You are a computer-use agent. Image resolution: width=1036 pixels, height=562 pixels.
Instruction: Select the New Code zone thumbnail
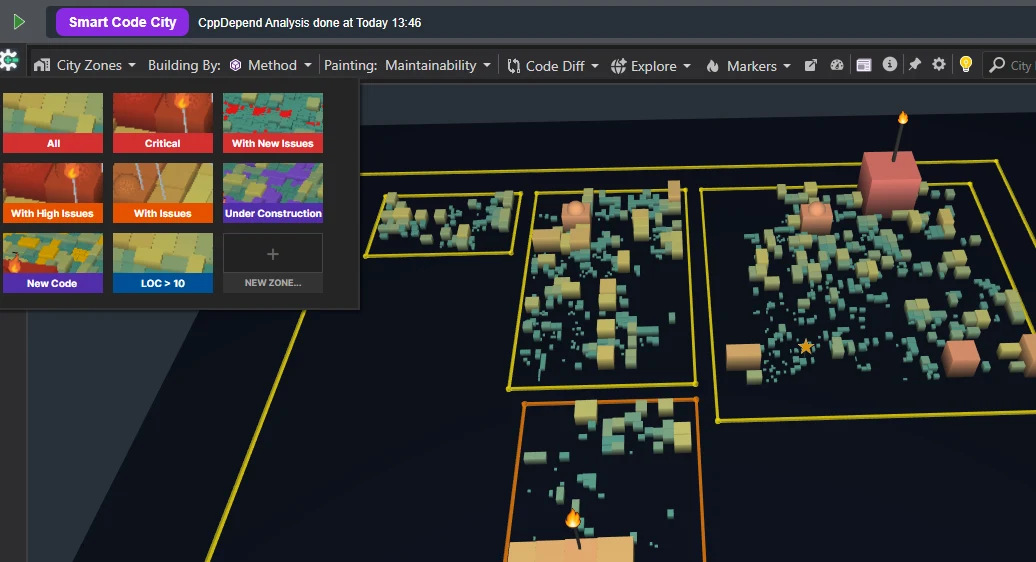[53, 263]
